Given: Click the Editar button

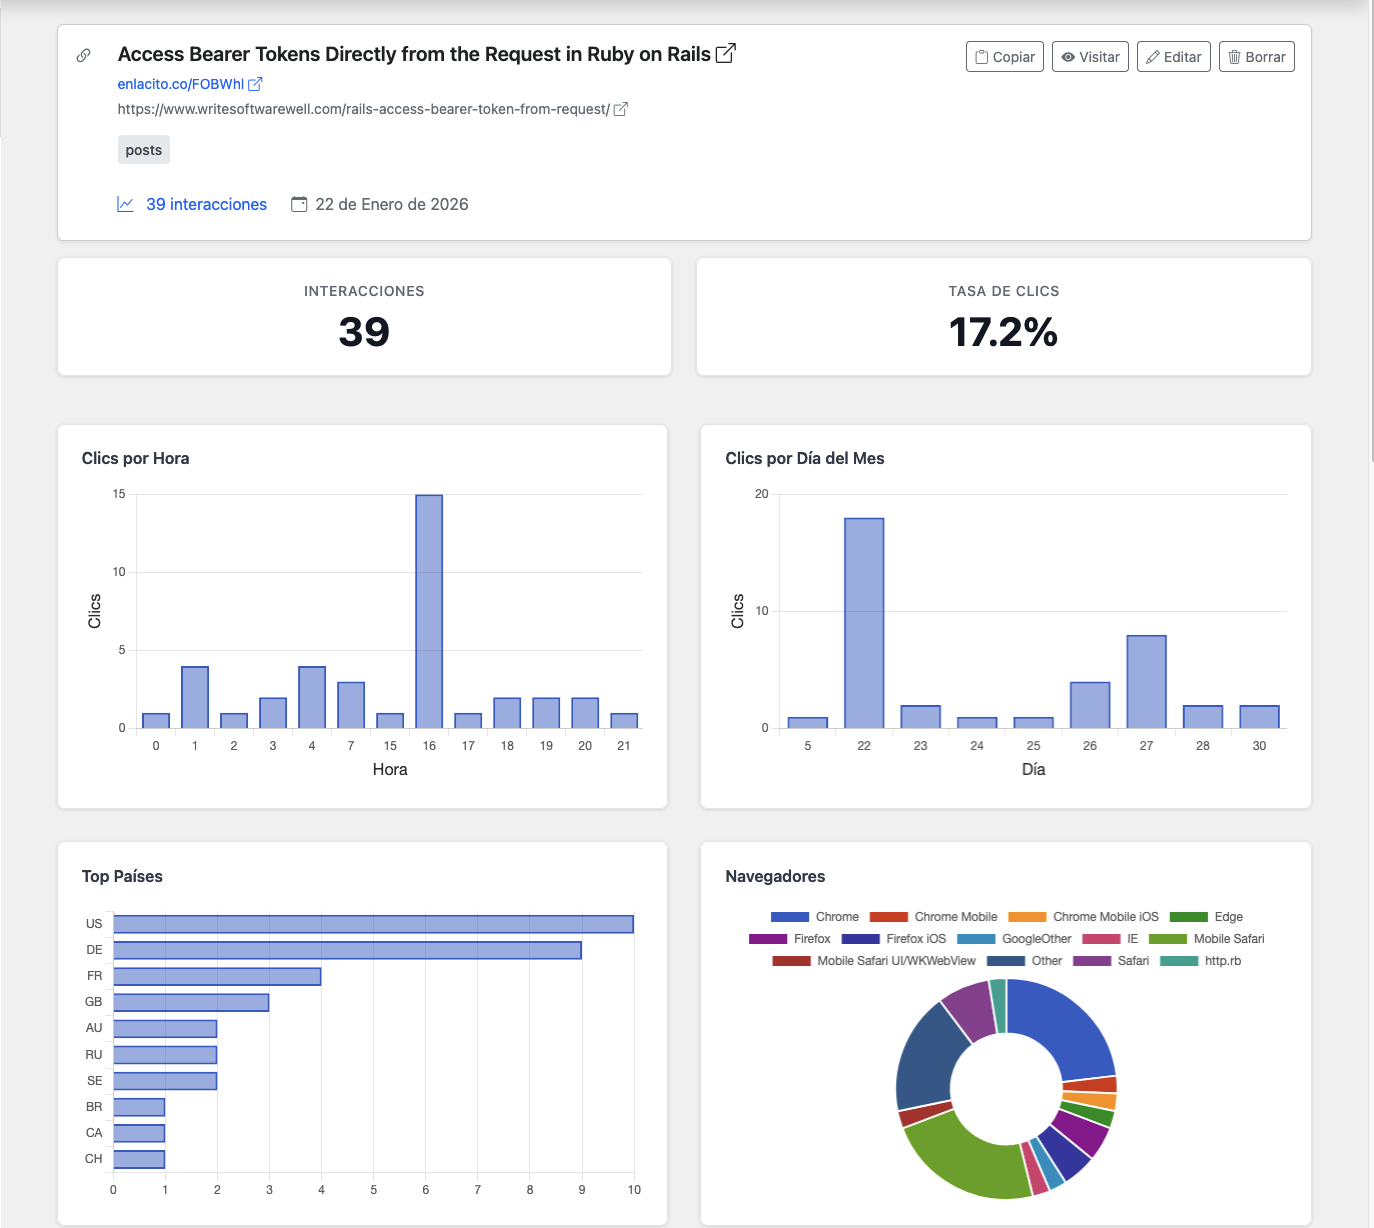Looking at the screenshot, I should tap(1173, 57).
